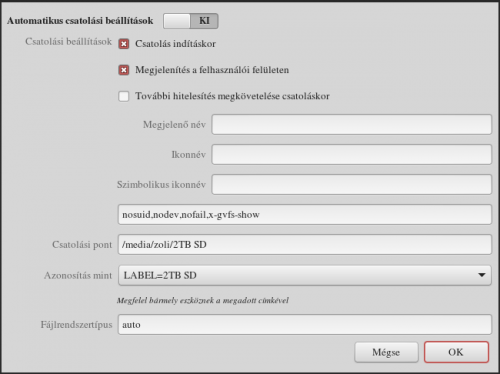The width and height of the screenshot is (500, 374).
Task: Focus the Ikonnév text field
Action: coord(352,154)
